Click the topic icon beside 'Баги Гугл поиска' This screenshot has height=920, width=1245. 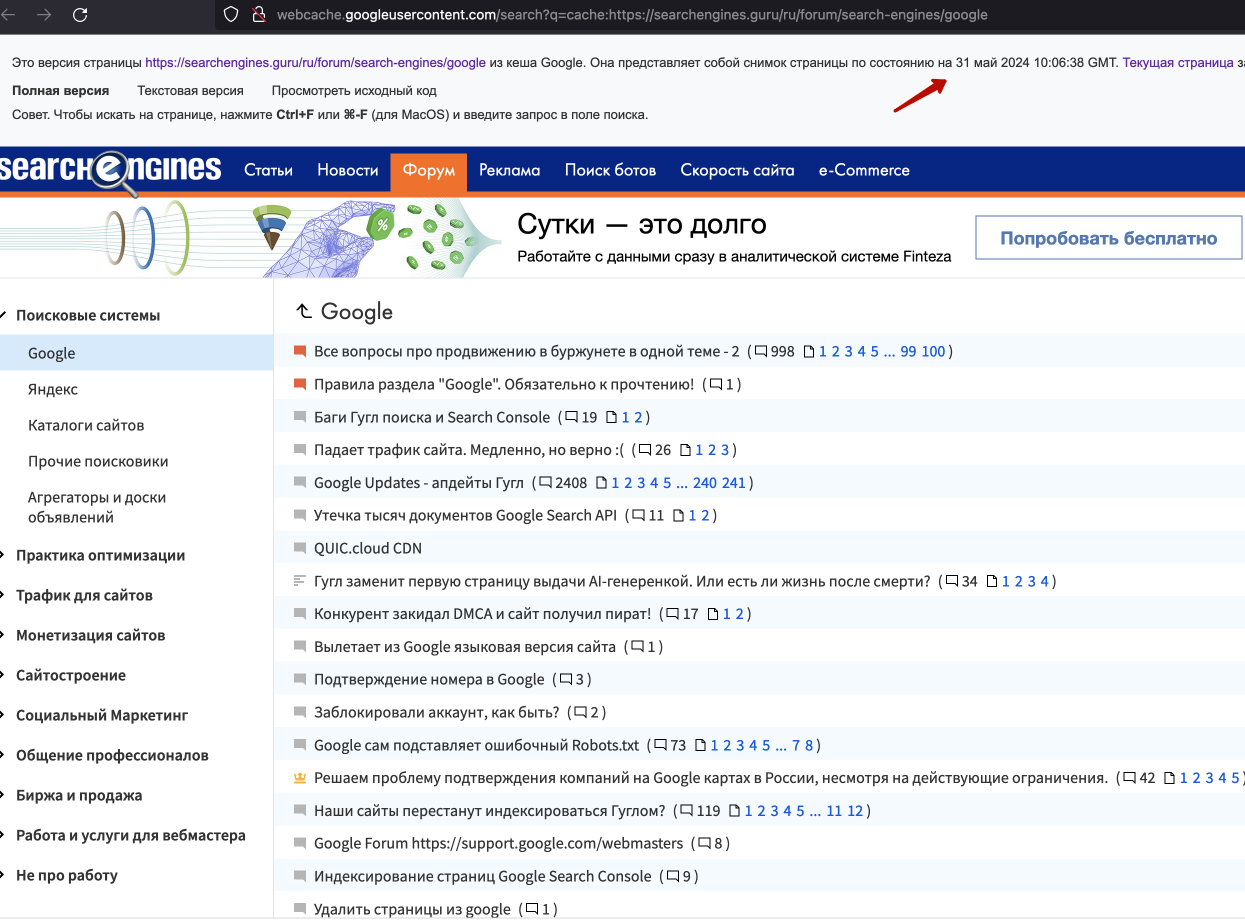coord(300,417)
